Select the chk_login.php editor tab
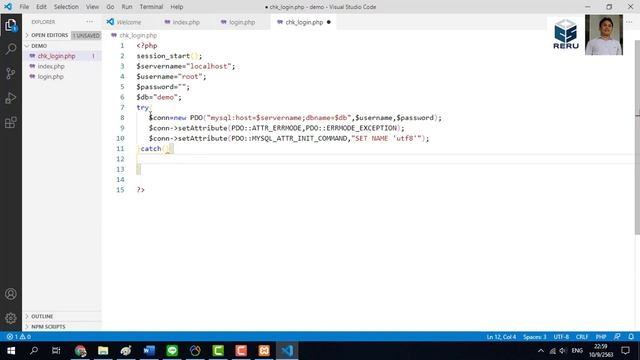 (x=304, y=22)
